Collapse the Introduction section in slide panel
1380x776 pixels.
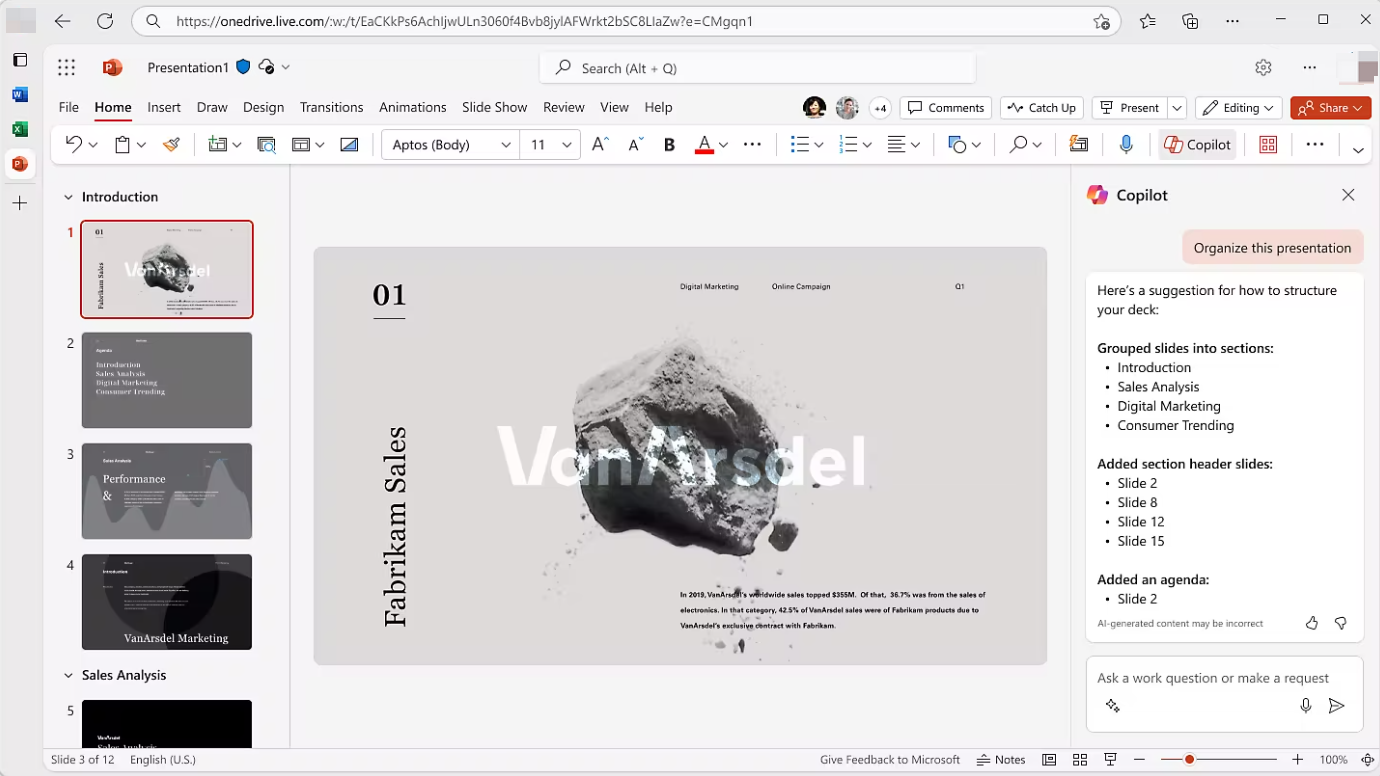point(68,196)
